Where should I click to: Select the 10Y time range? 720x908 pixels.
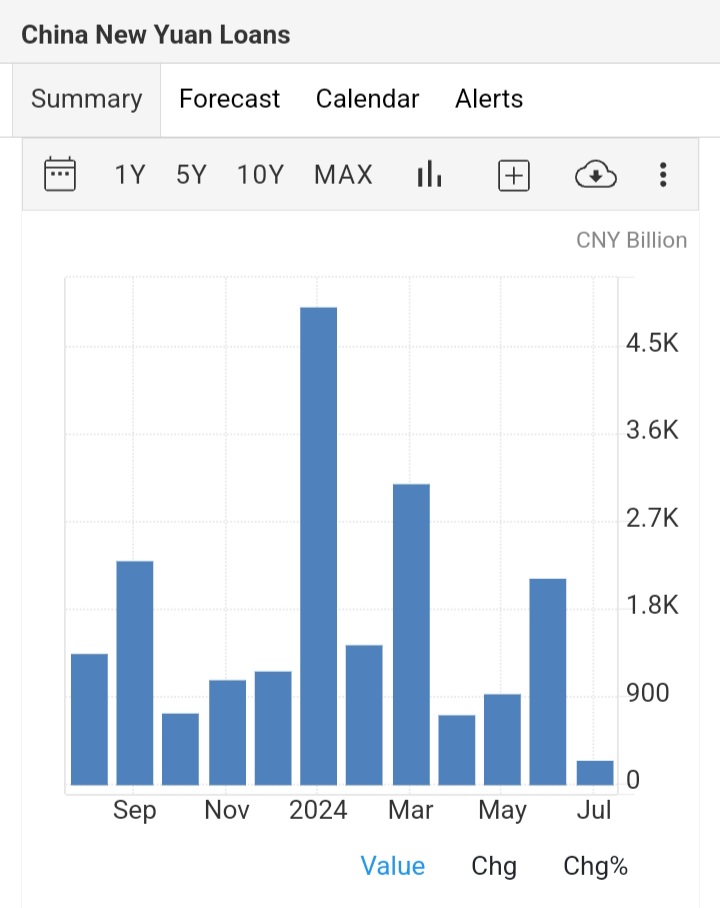click(x=261, y=175)
